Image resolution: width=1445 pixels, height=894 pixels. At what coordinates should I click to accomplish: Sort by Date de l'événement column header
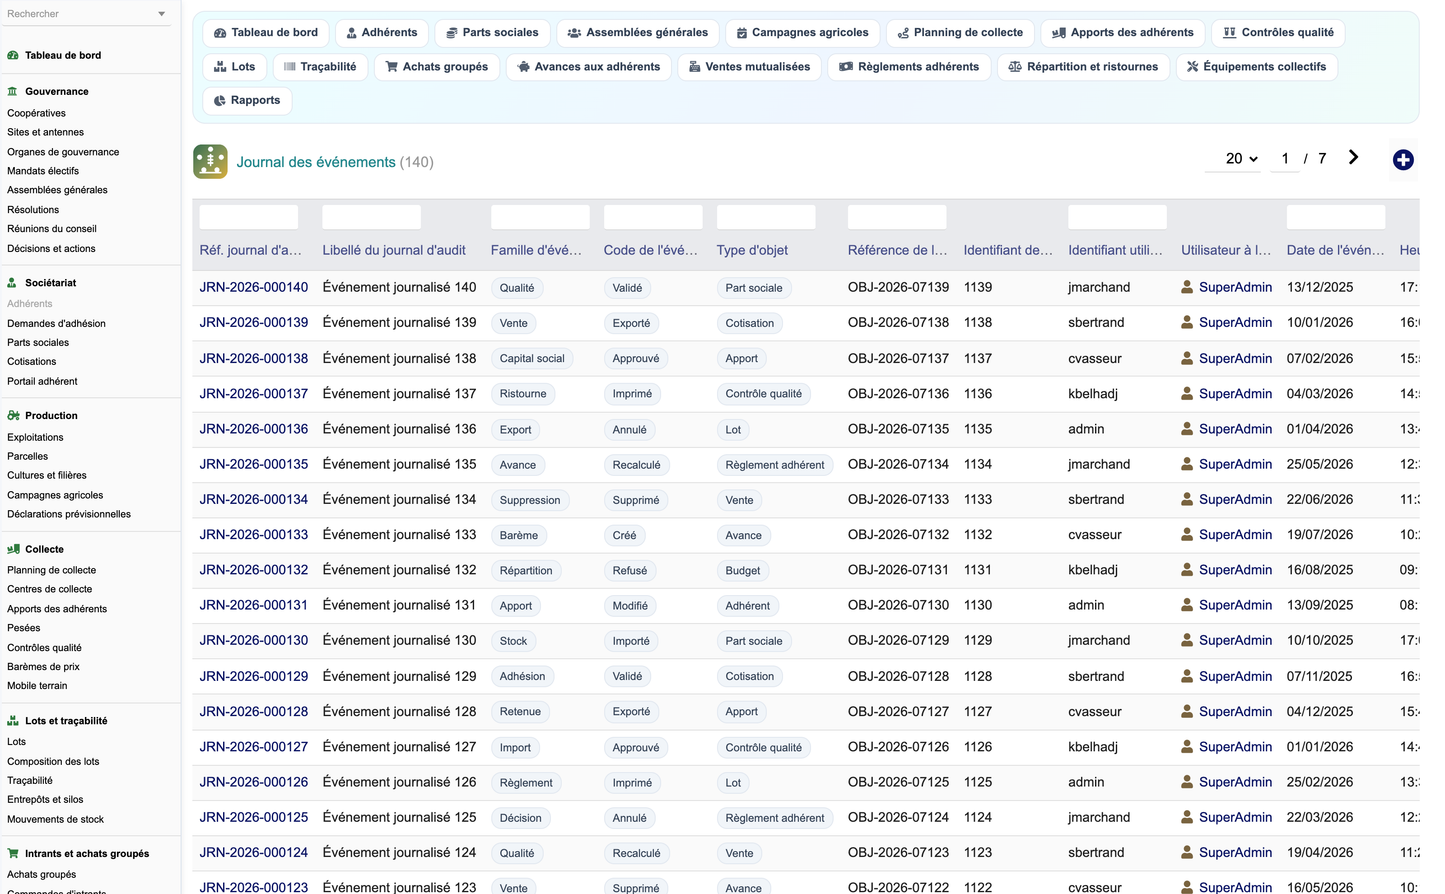[1336, 250]
